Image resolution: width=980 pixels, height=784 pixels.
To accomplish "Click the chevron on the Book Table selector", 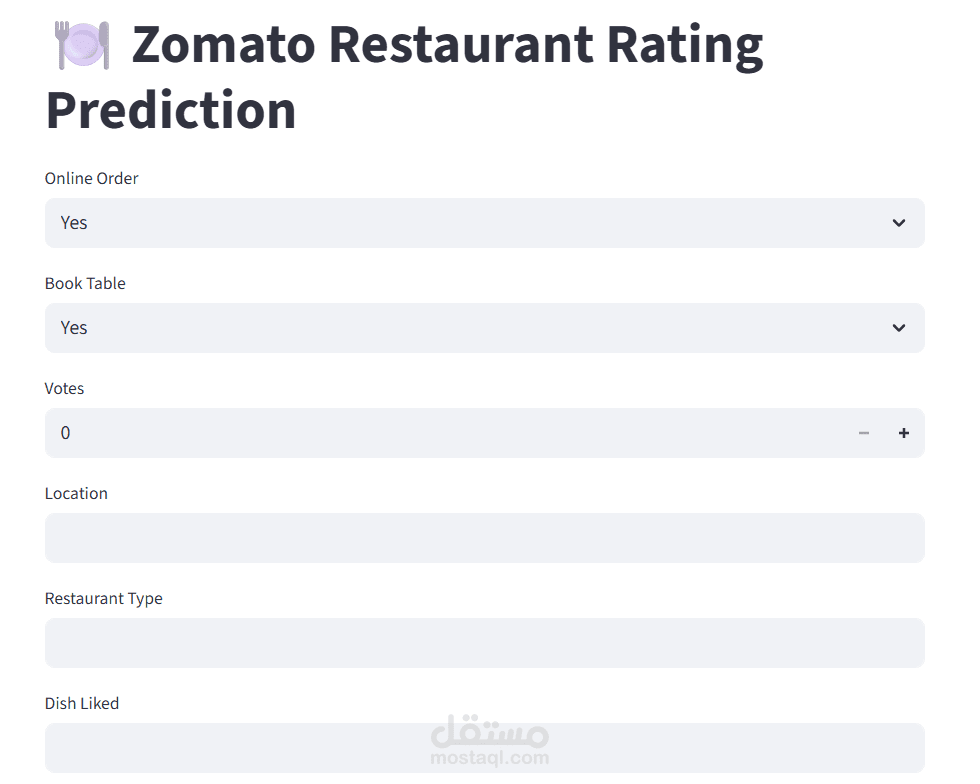I will pyautogui.click(x=898, y=328).
